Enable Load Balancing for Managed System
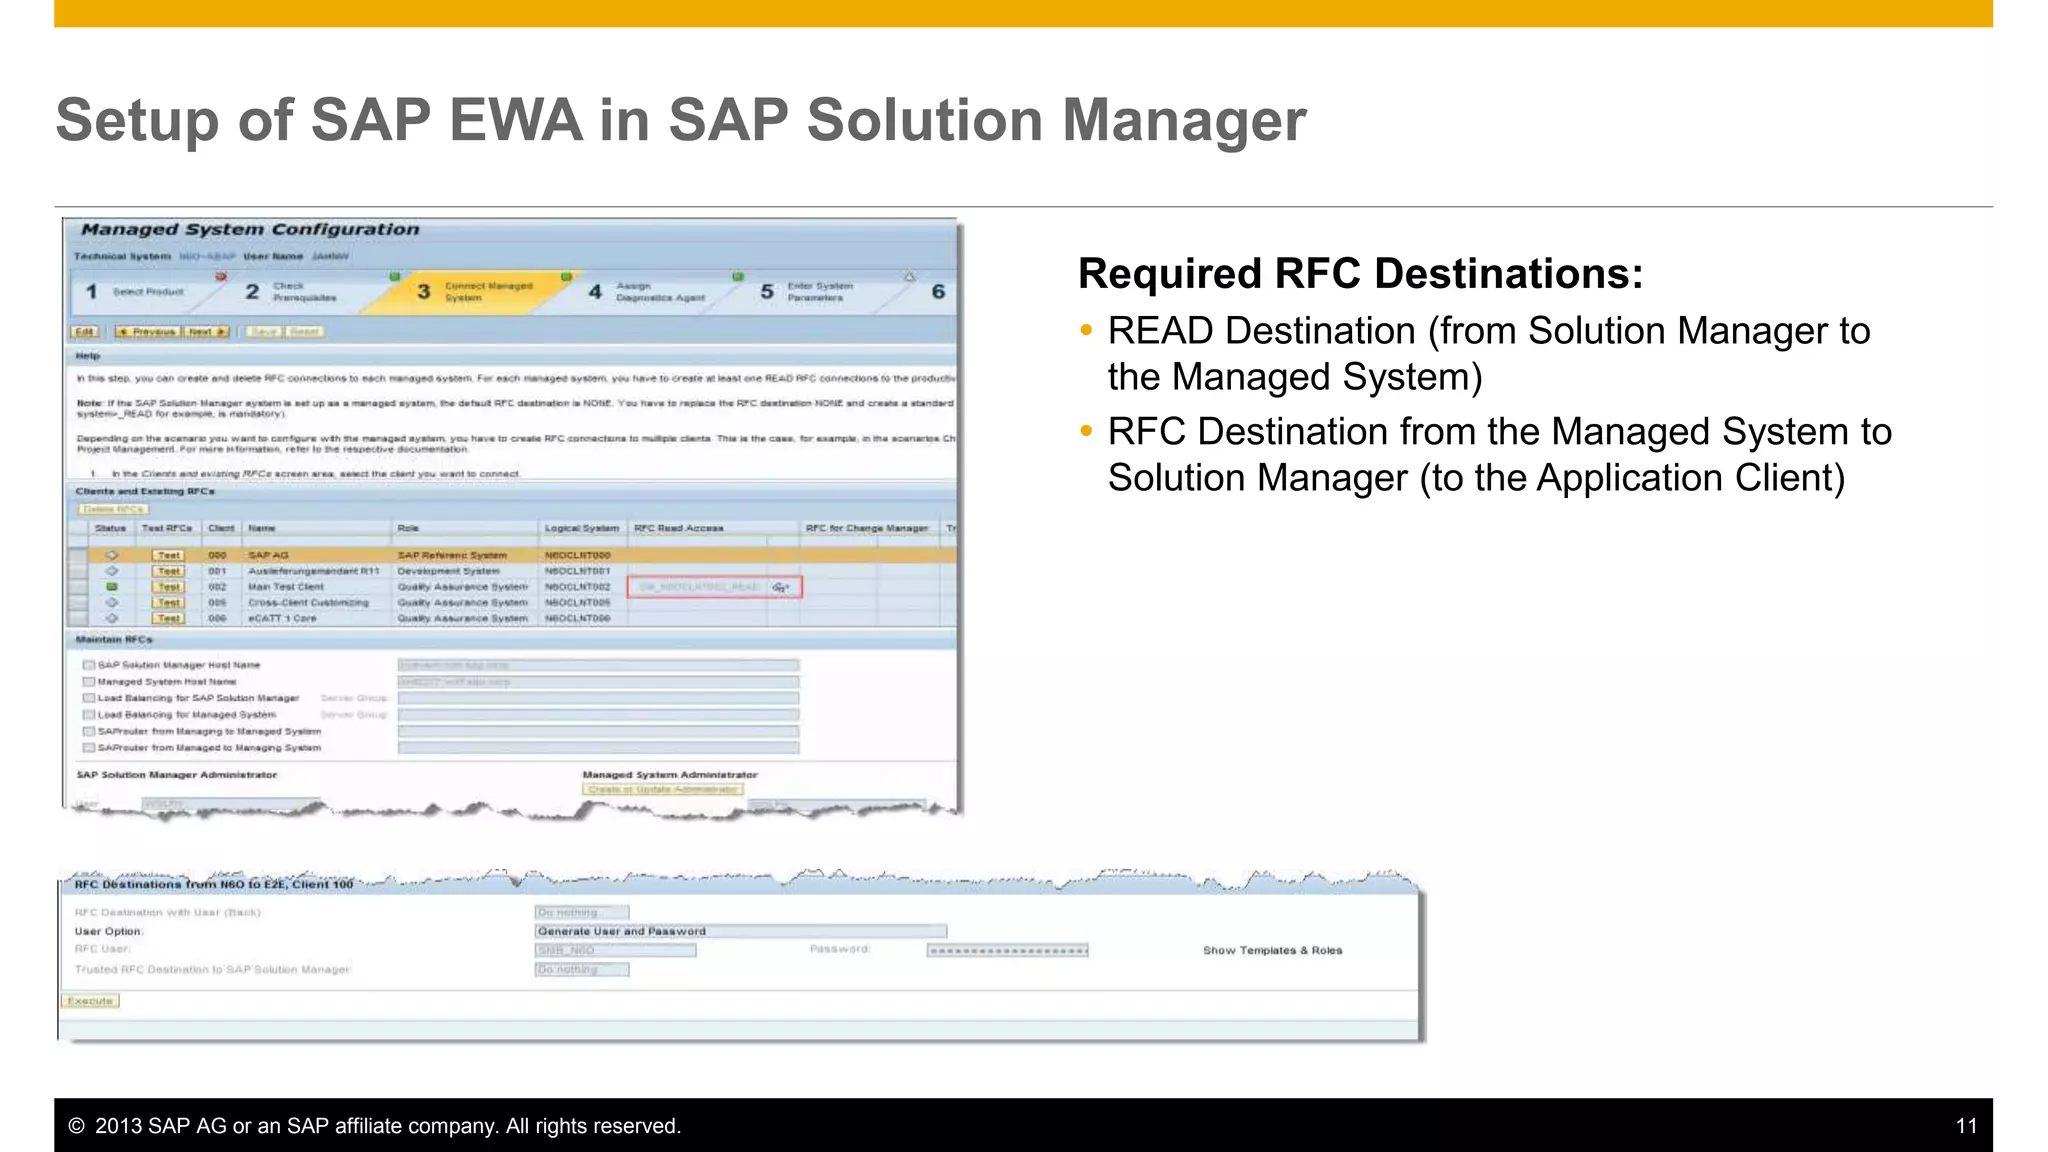The image size is (2048, 1152). pyautogui.click(x=89, y=715)
